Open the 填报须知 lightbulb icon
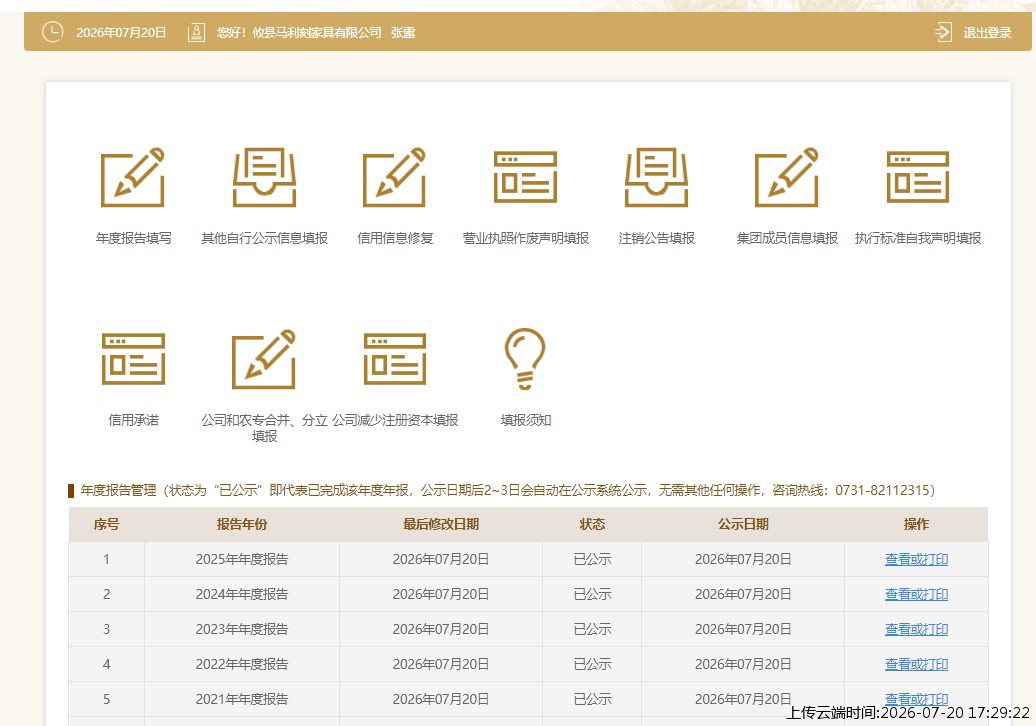The height and width of the screenshot is (726, 1036). (525, 359)
